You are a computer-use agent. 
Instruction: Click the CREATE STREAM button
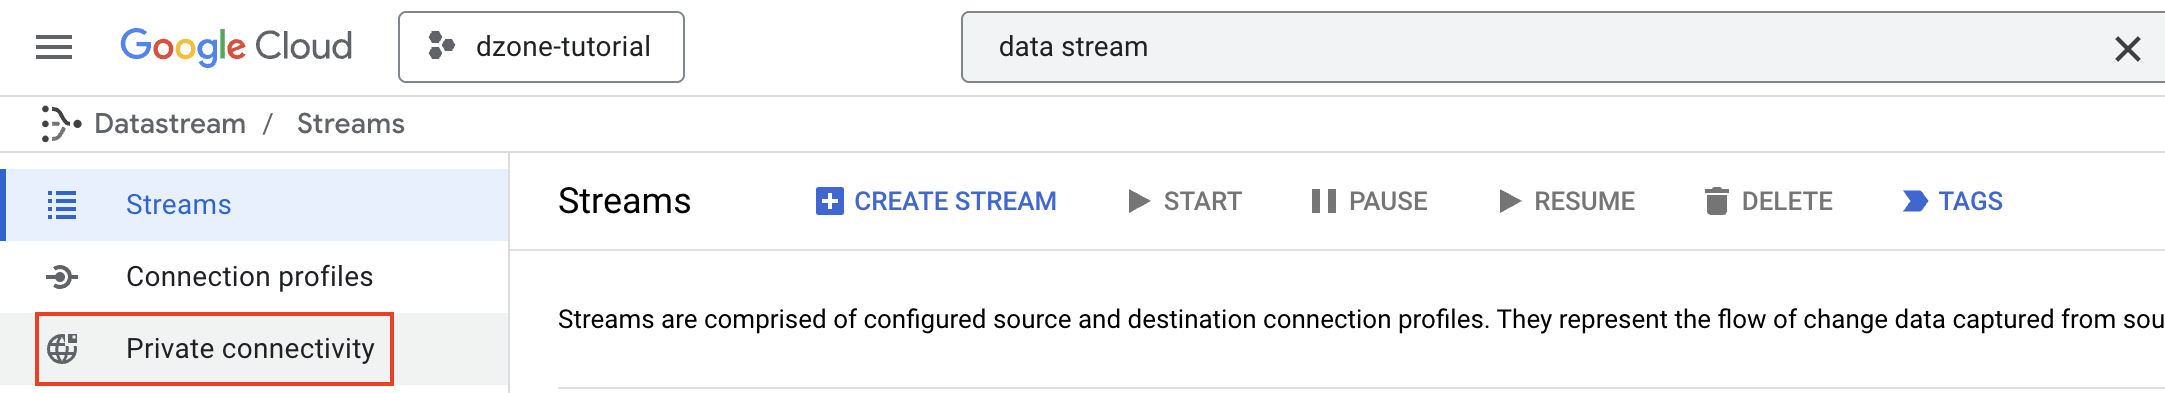click(x=936, y=201)
